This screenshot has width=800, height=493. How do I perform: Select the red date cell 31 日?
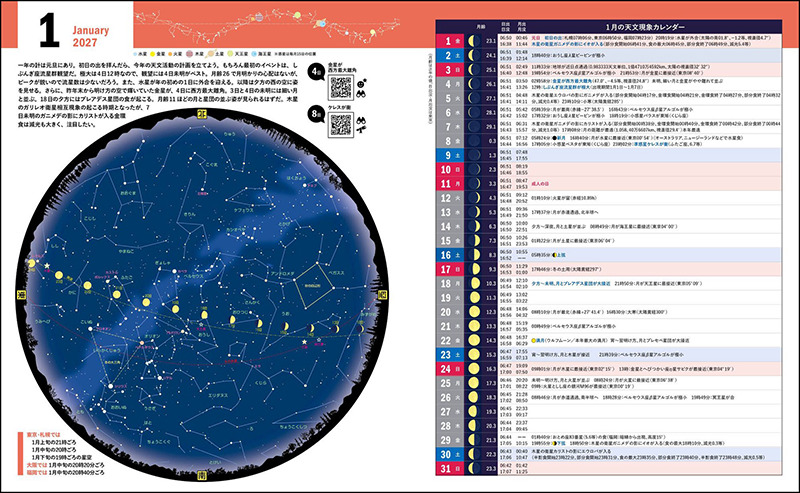pyautogui.click(x=450, y=469)
